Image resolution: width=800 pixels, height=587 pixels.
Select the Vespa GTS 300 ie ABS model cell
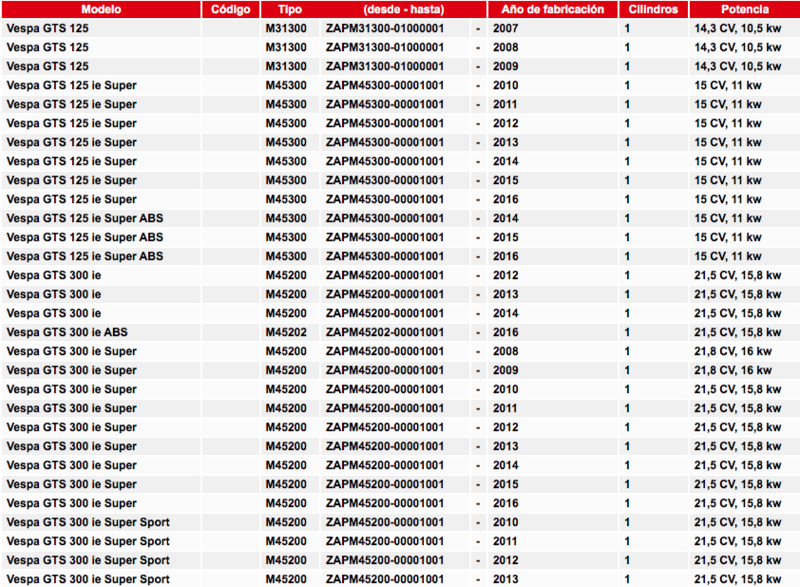coord(67,333)
